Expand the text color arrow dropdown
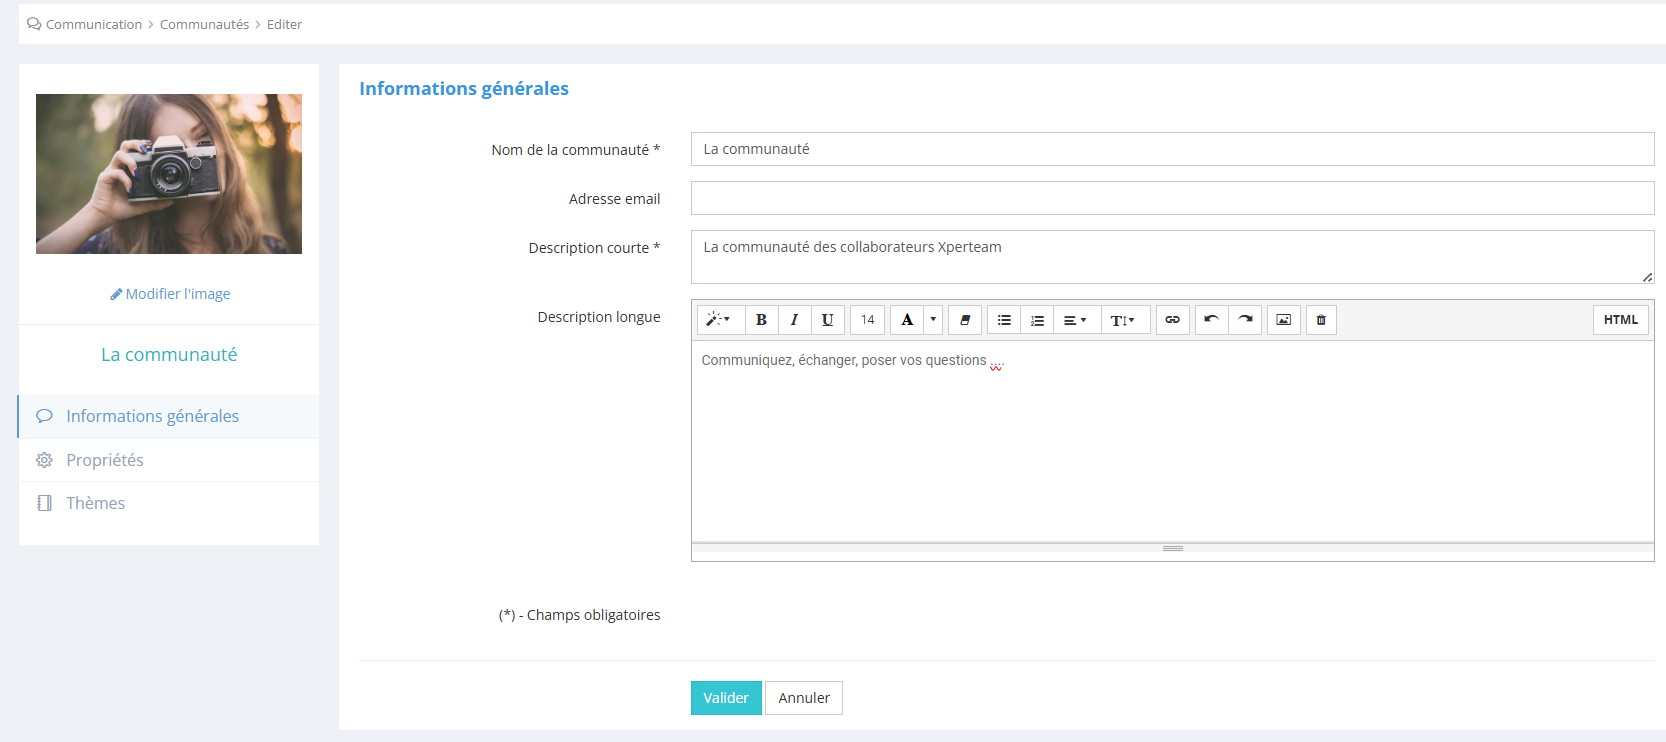The height and width of the screenshot is (742, 1666). (933, 320)
